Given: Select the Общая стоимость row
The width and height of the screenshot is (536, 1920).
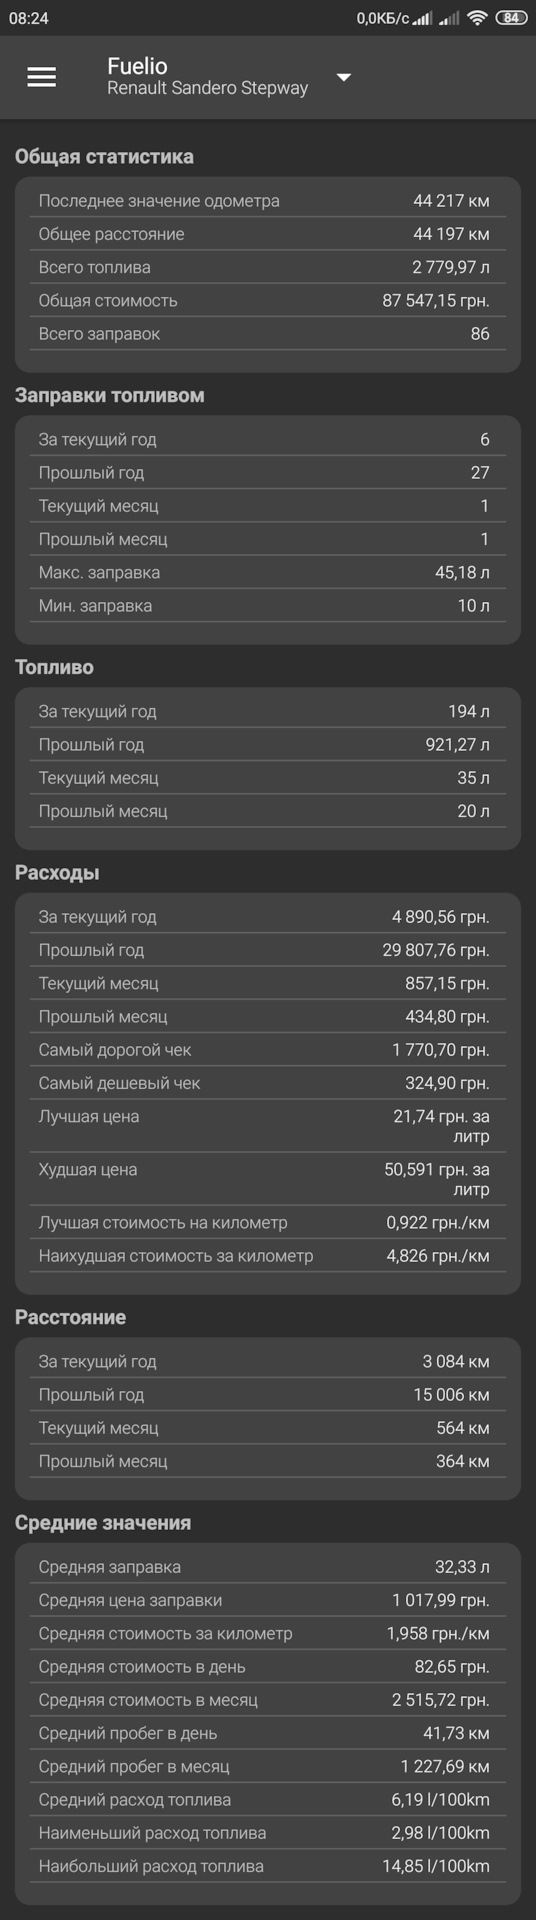Looking at the screenshot, I should (x=268, y=301).
